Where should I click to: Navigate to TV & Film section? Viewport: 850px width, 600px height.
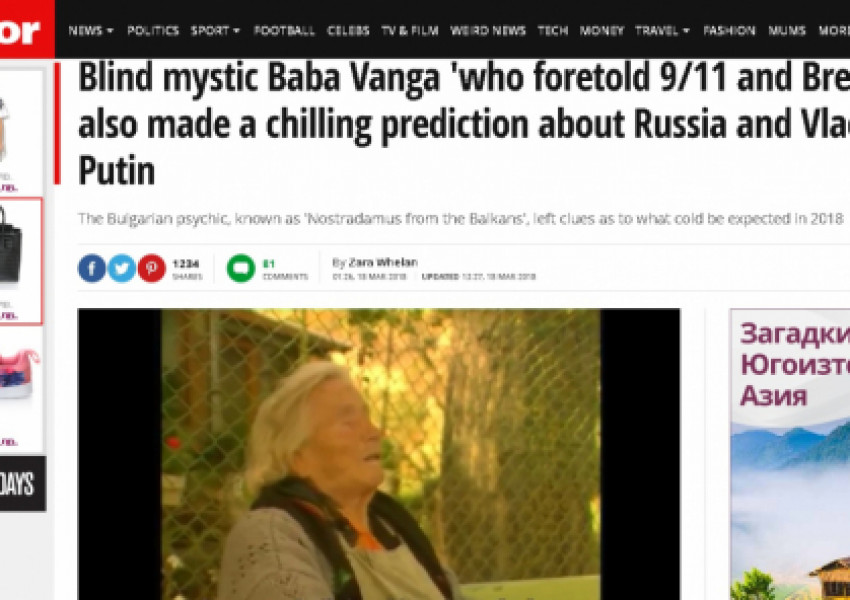pyautogui.click(x=410, y=31)
